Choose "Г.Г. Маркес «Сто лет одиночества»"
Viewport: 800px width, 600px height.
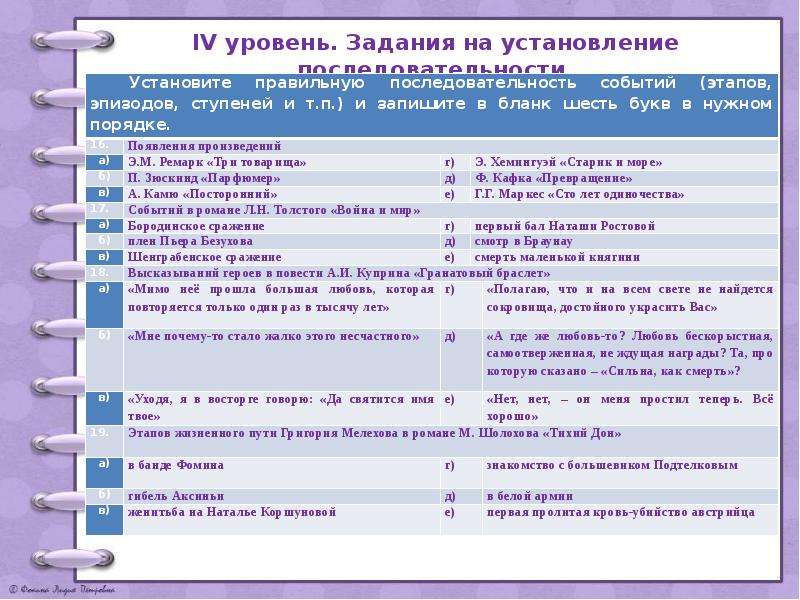579,194
